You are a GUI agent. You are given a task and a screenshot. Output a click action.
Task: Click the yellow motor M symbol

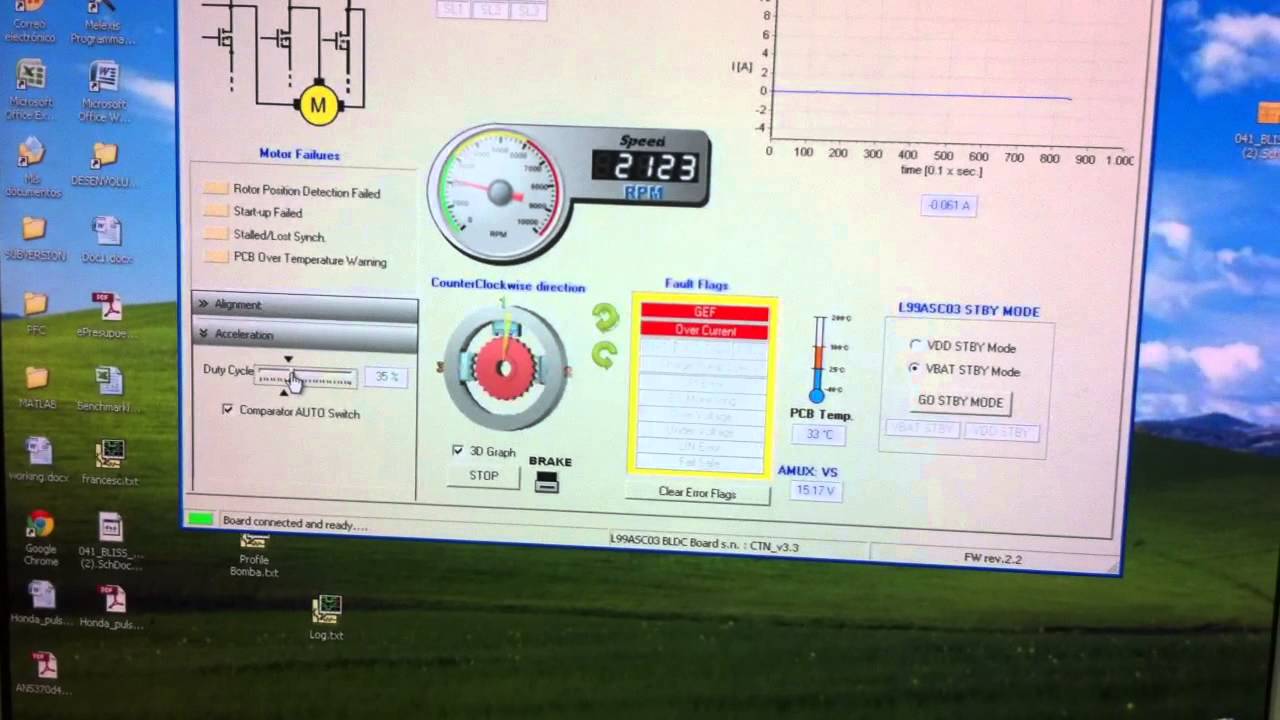(318, 105)
